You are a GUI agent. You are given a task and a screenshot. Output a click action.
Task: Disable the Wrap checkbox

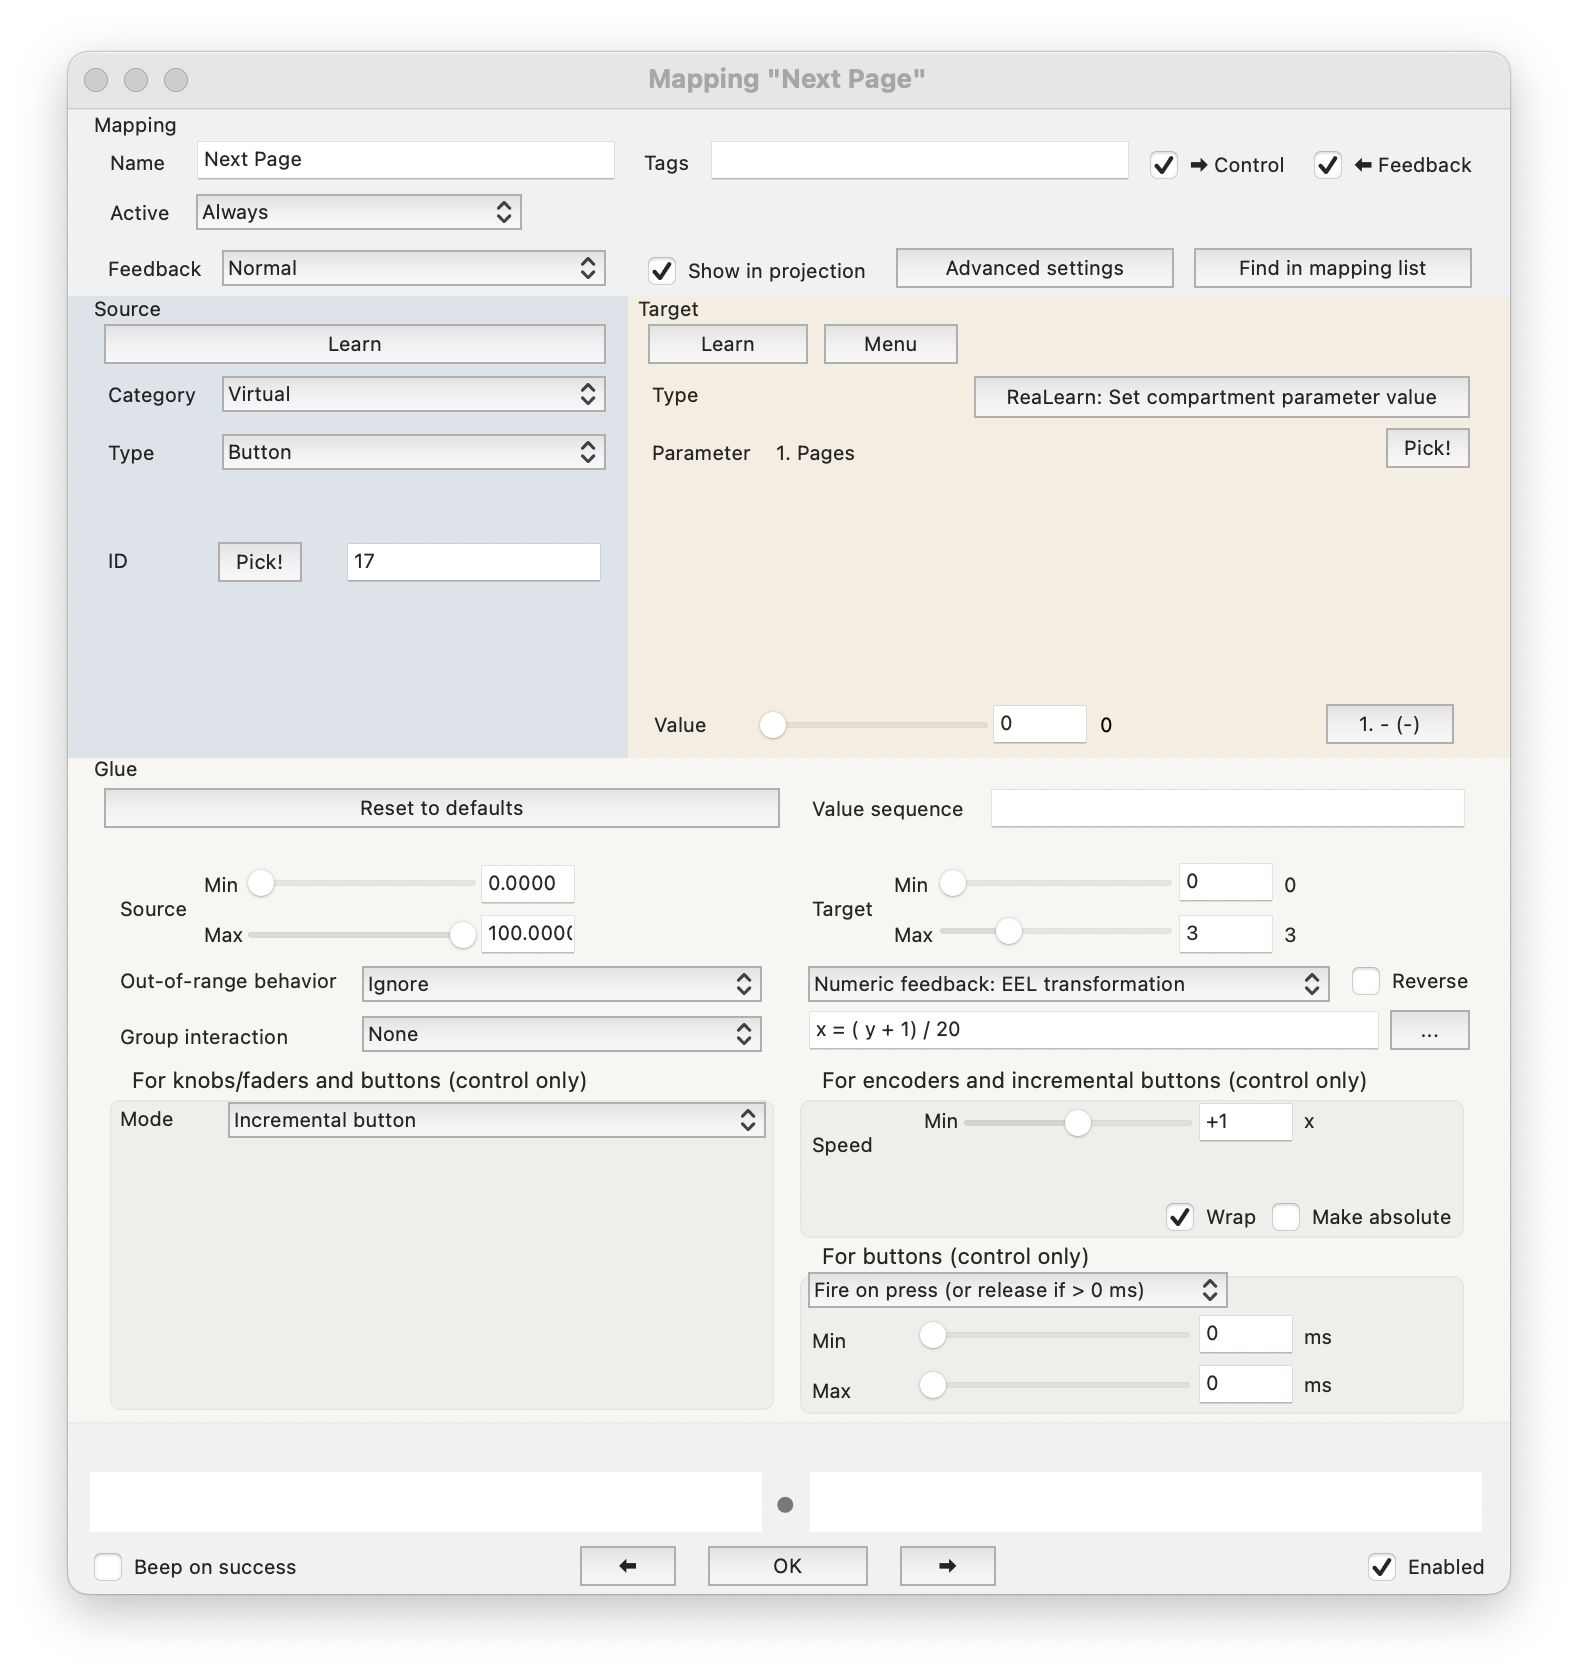pos(1180,1217)
